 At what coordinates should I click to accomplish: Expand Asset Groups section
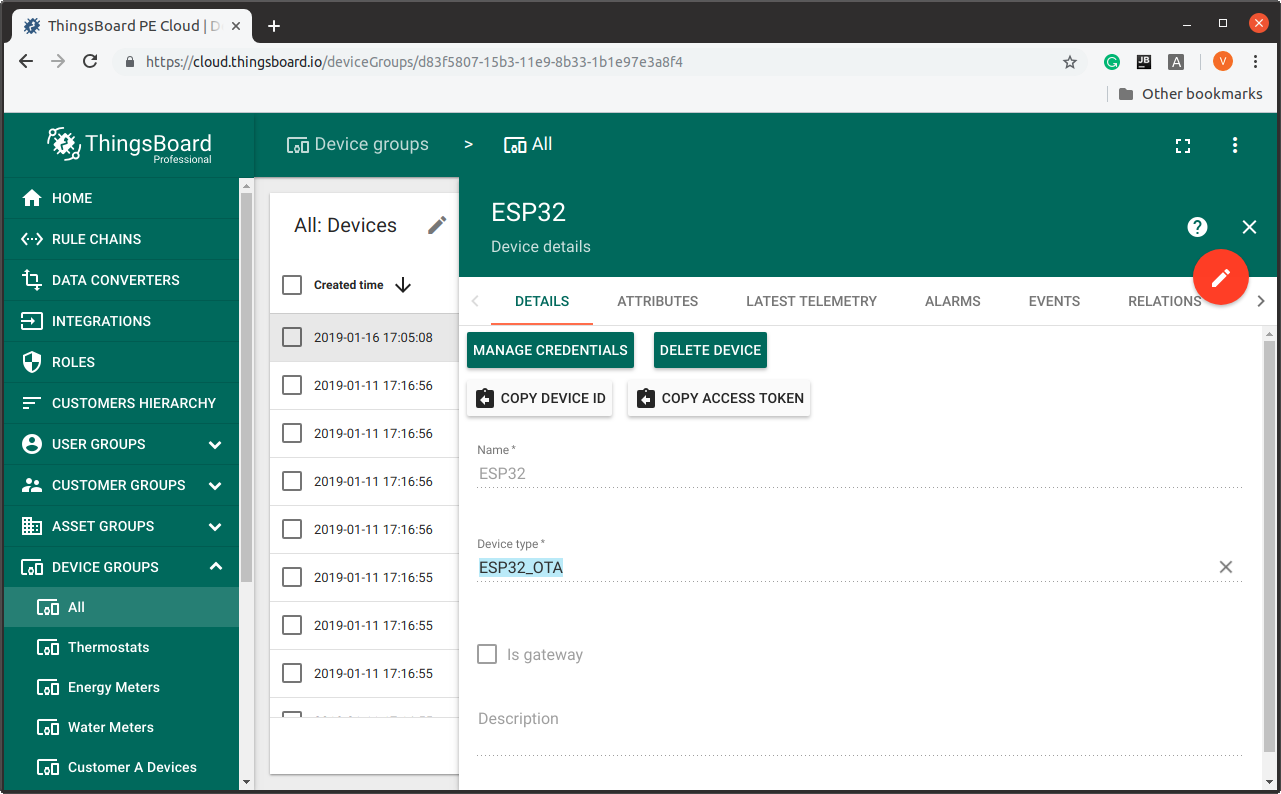pos(215,526)
